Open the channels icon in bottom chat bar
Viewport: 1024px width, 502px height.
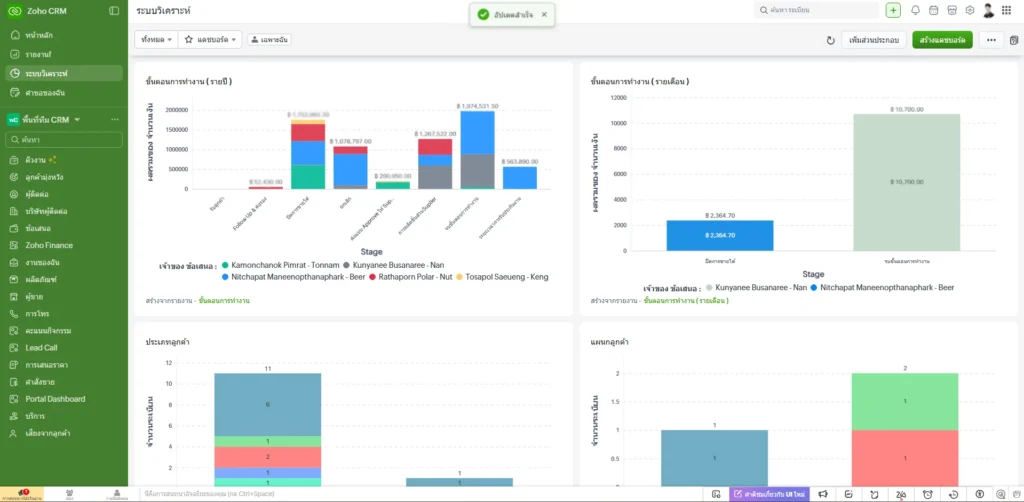(x=69, y=494)
